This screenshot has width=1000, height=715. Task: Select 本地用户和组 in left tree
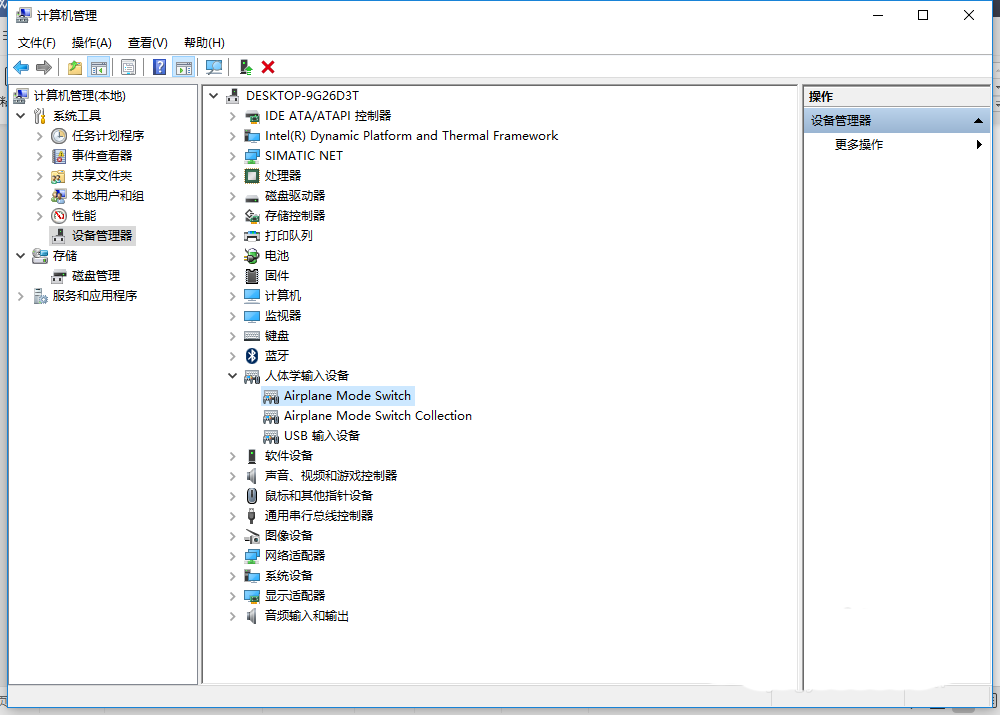(x=107, y=196)
